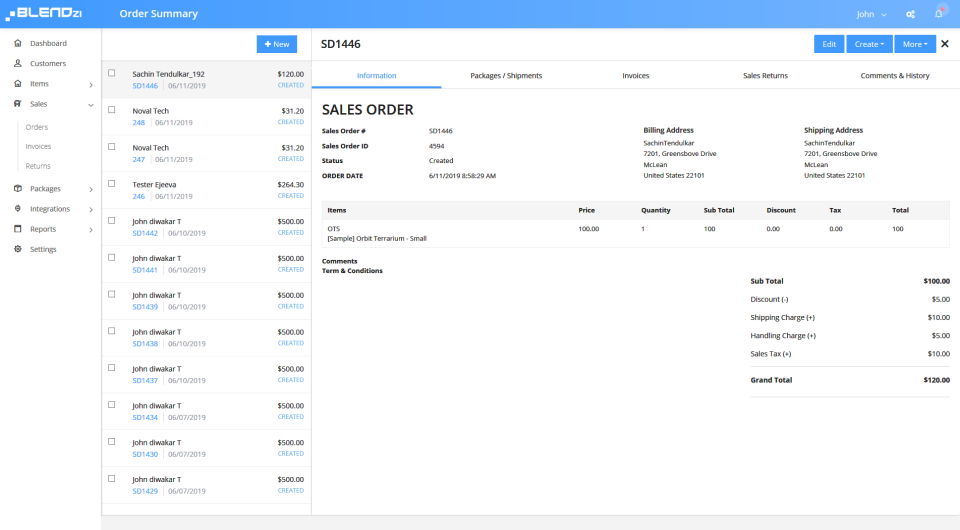
Task: Select the Tester Ejeeva order checkbox
Action: (x=111, y=184)
